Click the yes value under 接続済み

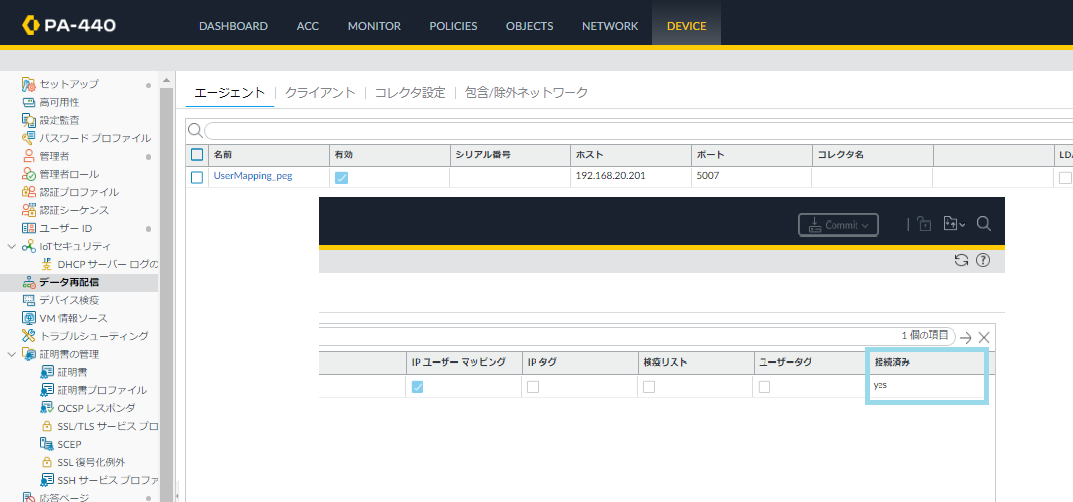pyautogui.click(x=881, y=385)
